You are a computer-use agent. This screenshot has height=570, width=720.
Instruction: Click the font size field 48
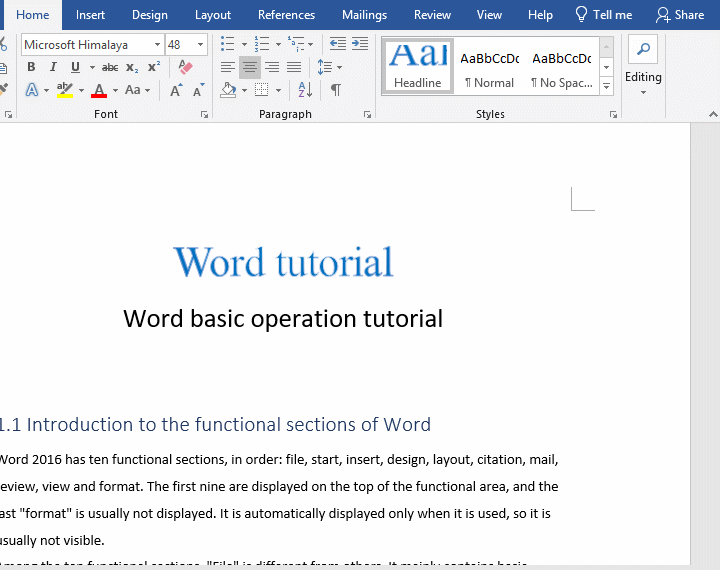(180, 45)
